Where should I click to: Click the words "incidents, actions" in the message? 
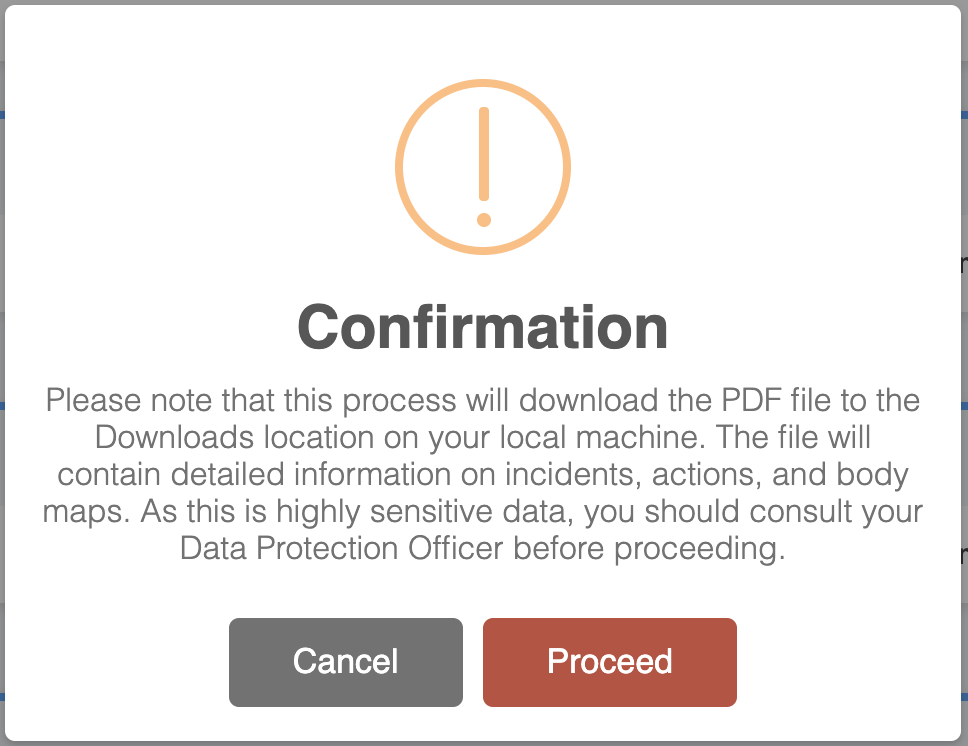pyautogui.click(x=633, y=474)
